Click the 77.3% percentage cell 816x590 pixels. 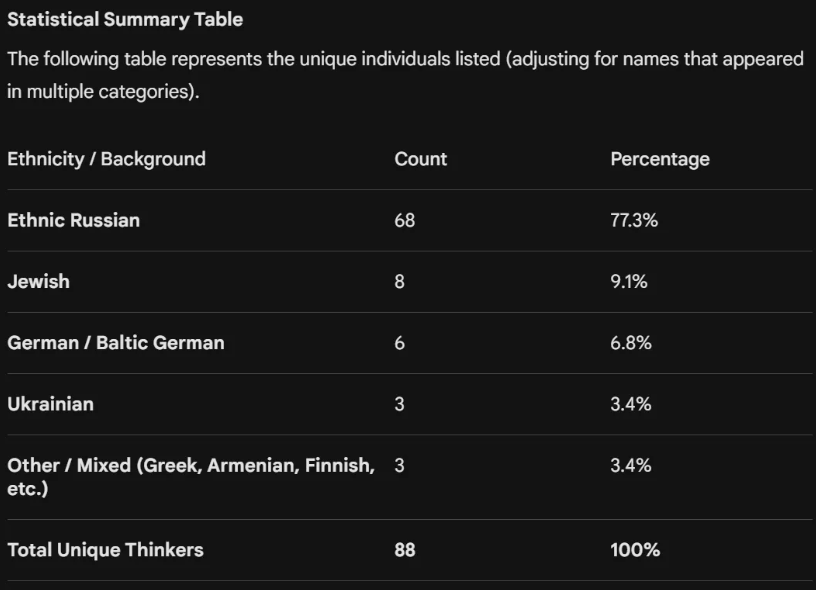pyautogui.click(x=634, y=220)
